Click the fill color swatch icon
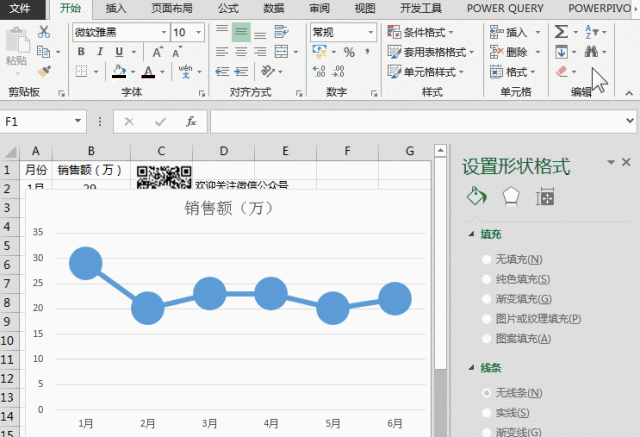Image resolution: width=640 pixels, height=437 pixels. click(119, 72)
